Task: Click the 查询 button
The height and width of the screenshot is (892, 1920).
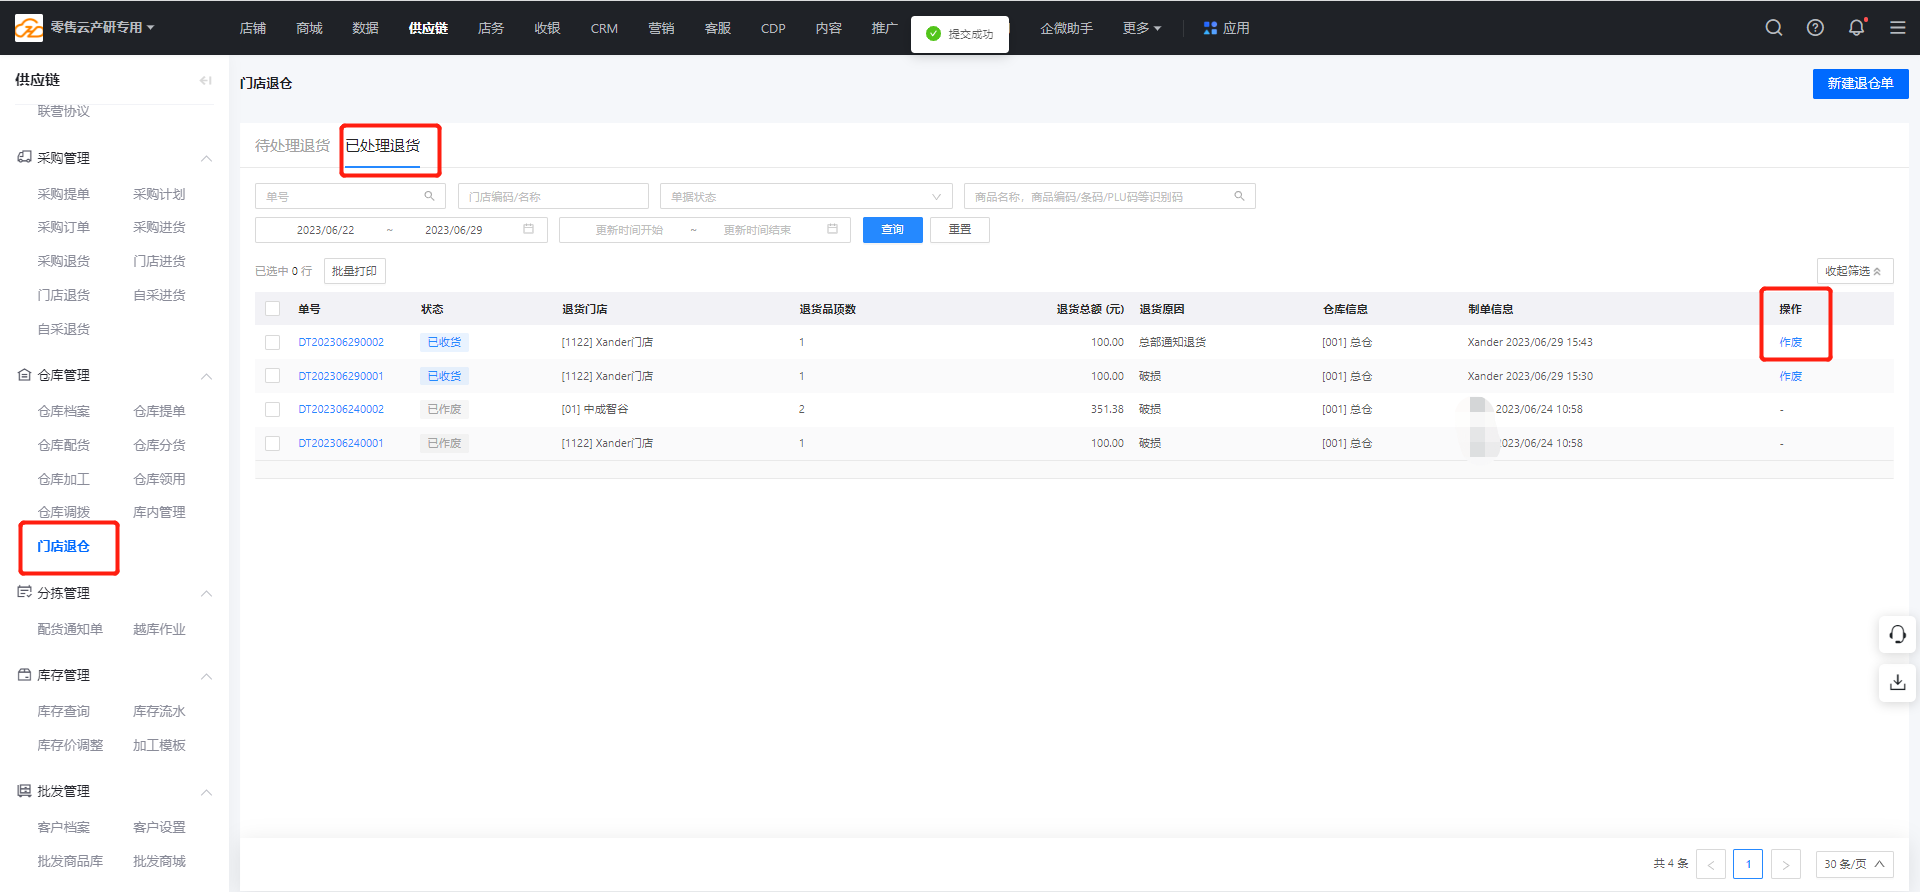Action: (892, 230)
